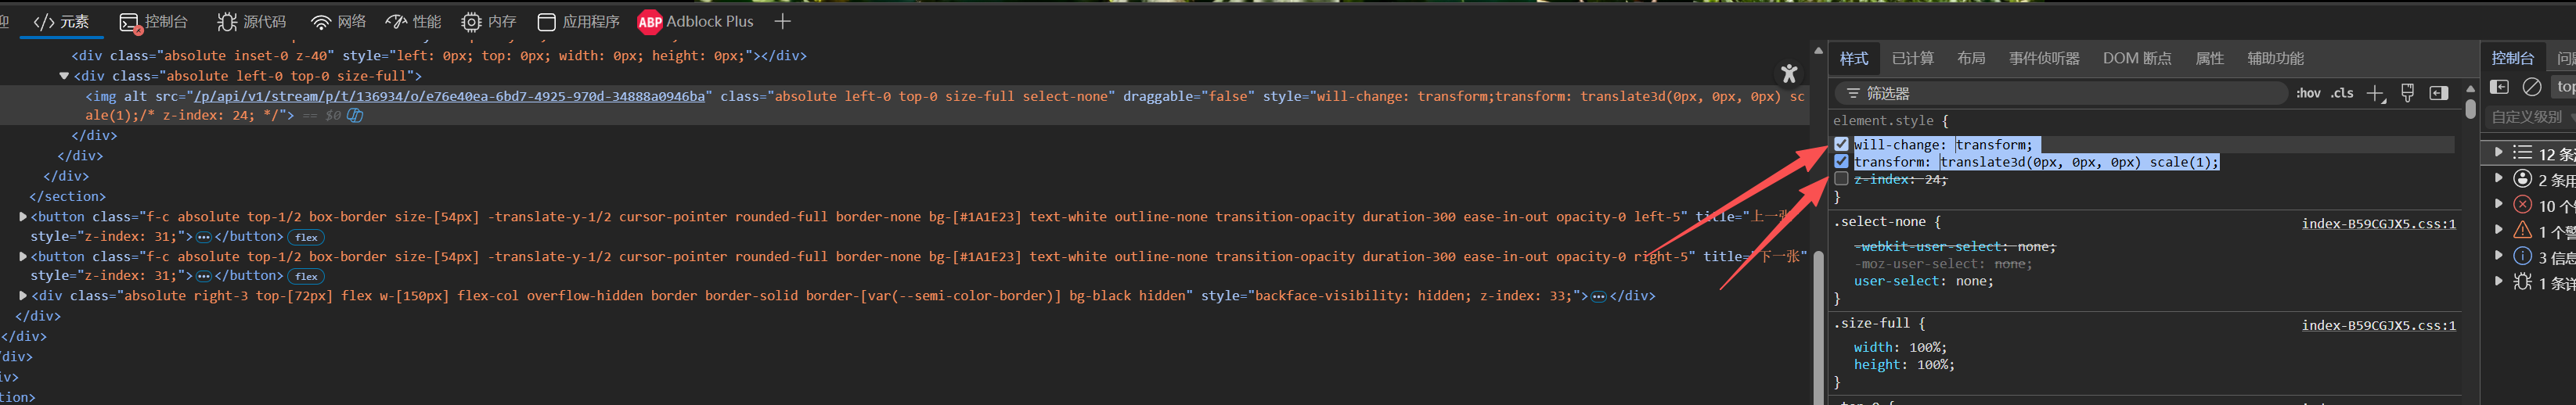Toggle the computed styles sidebar icon
The image size is (2576, 405).
pos(2439,93)
